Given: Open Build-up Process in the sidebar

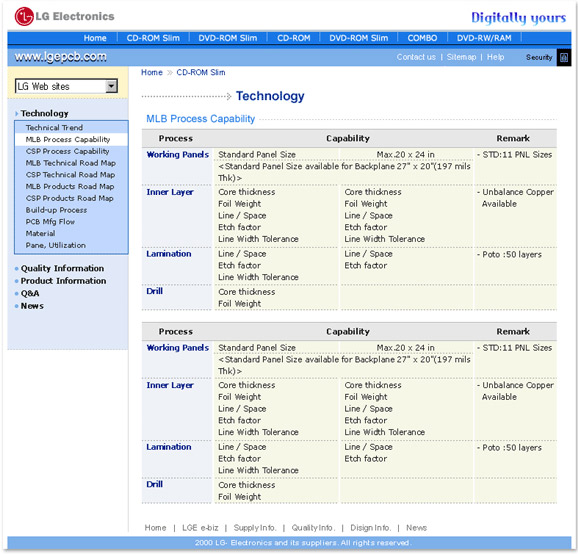Looking at the screenshot, I should 56,210.
